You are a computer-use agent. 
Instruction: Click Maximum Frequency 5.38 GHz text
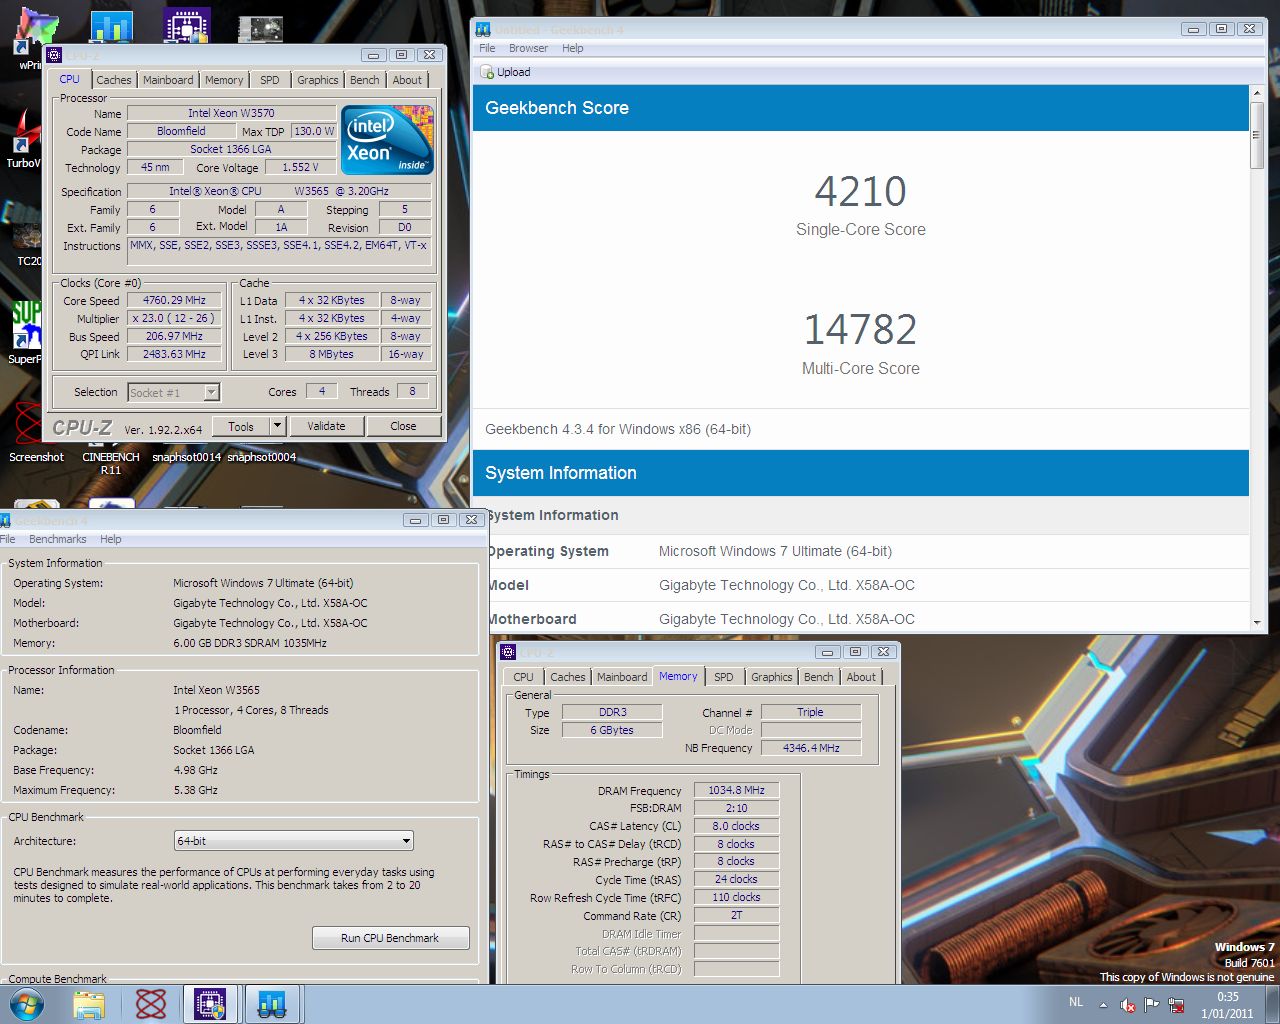click(x=195, y=790)
